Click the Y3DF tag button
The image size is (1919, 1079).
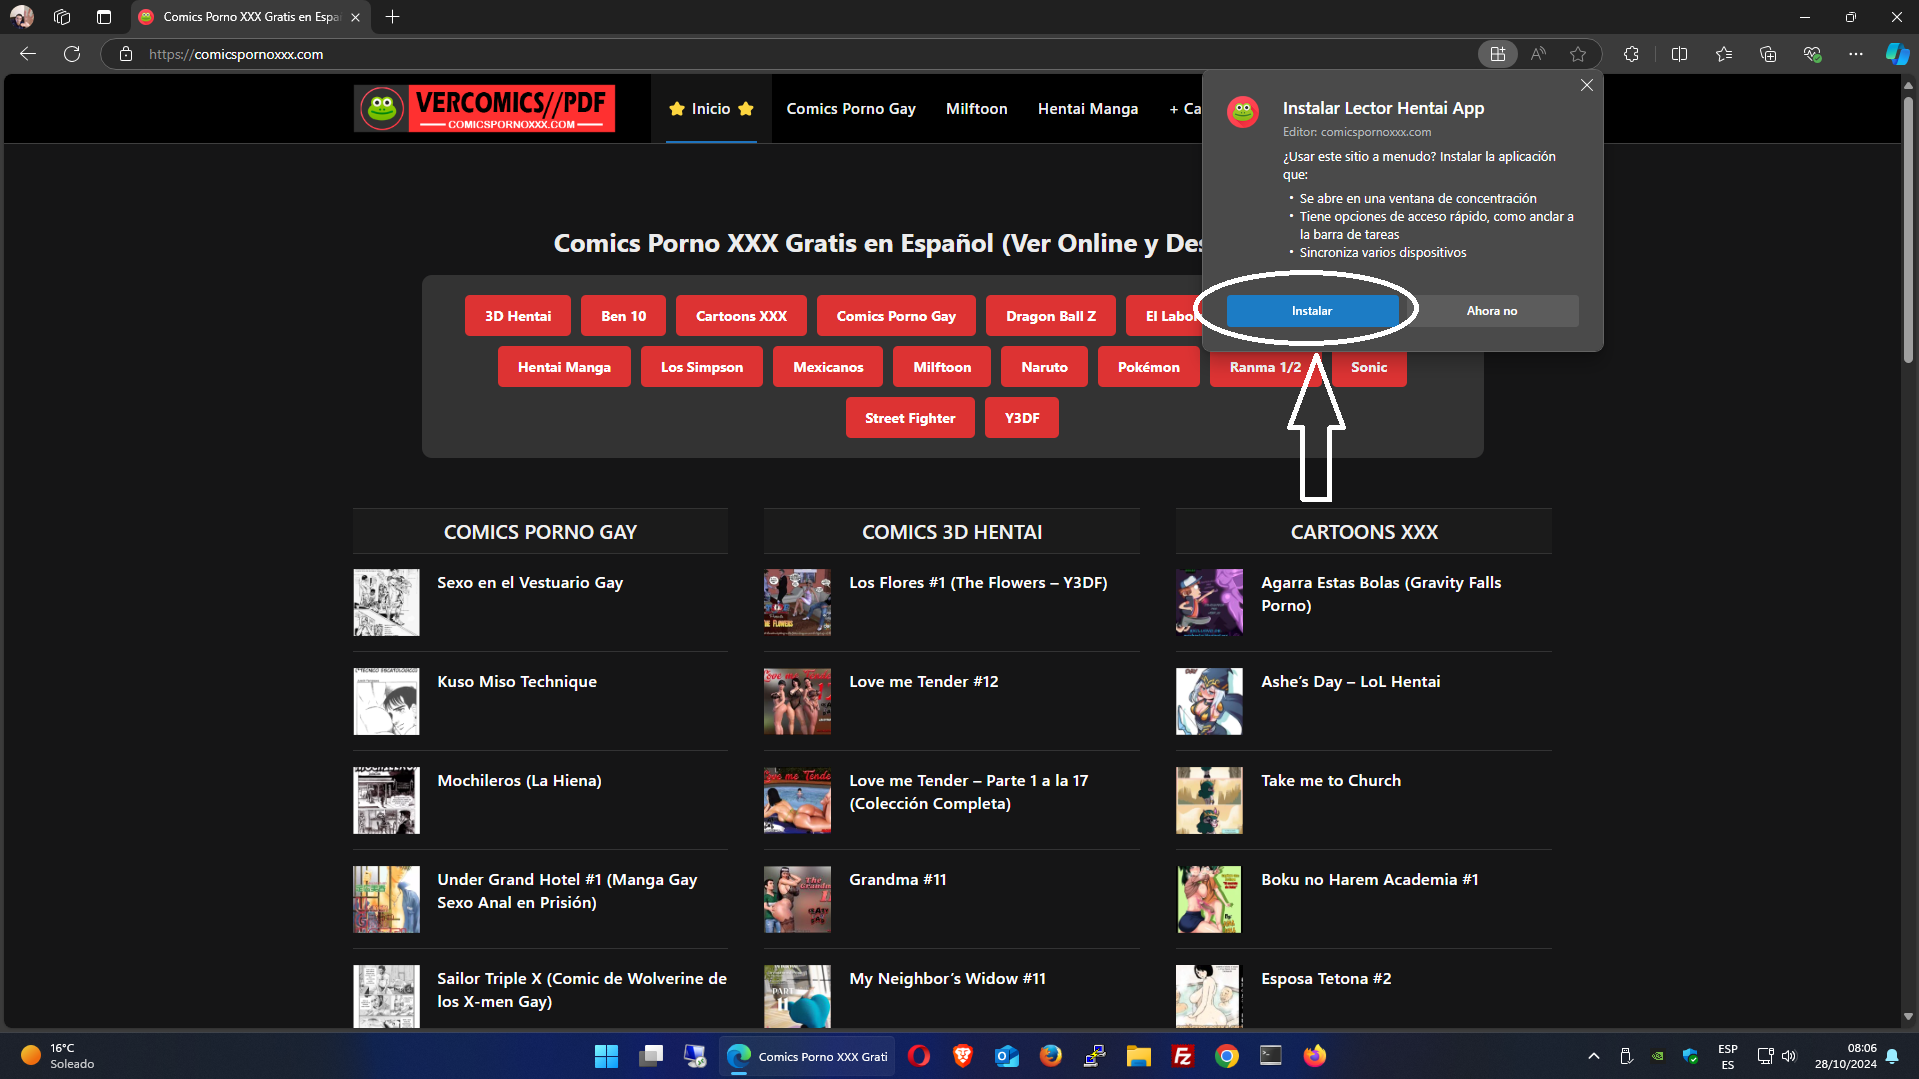[1022, 418]
